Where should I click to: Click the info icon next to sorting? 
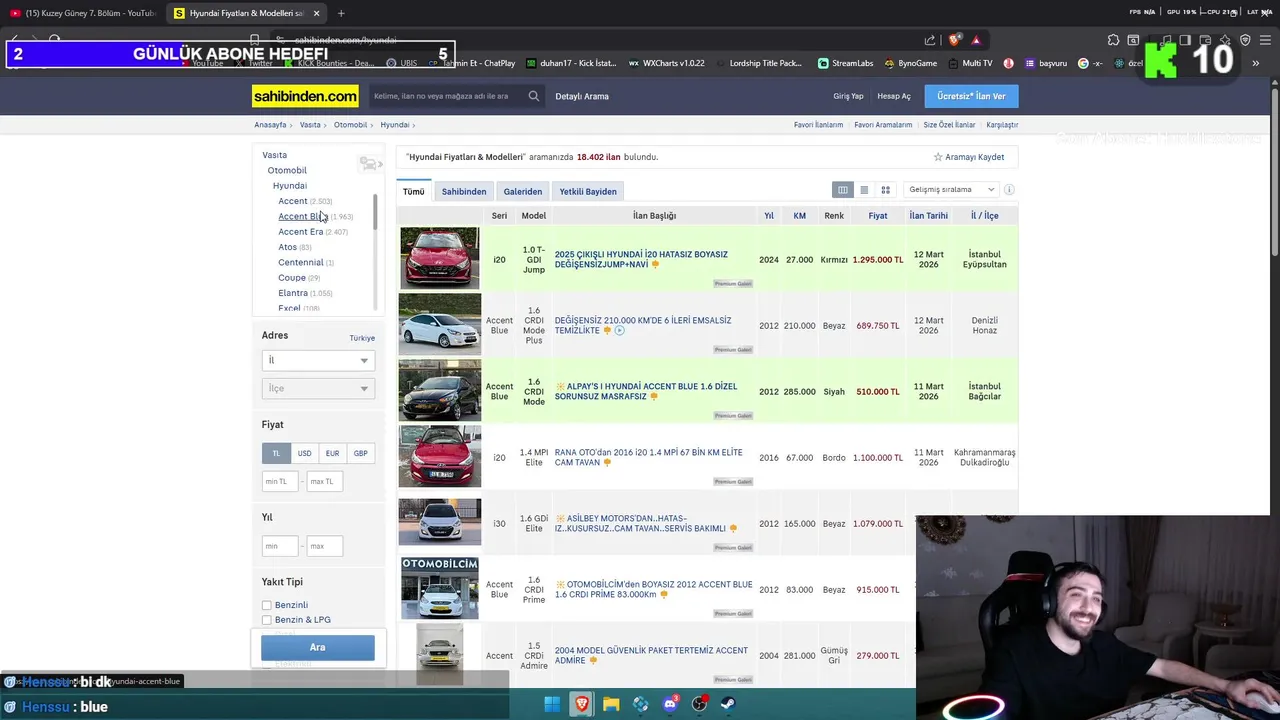1009,190
